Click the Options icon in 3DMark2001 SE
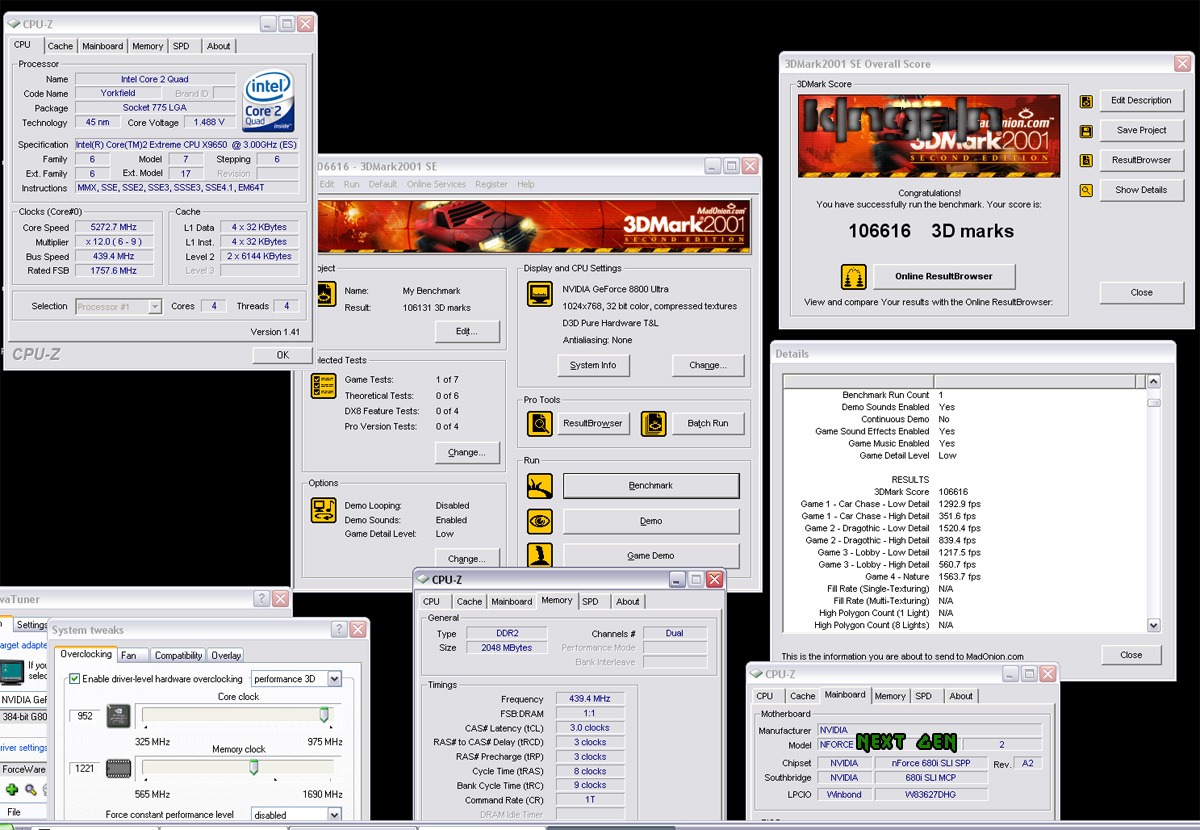Viewport: 1200px width, 830px height. pyautogui.click(x=323, y=510)
